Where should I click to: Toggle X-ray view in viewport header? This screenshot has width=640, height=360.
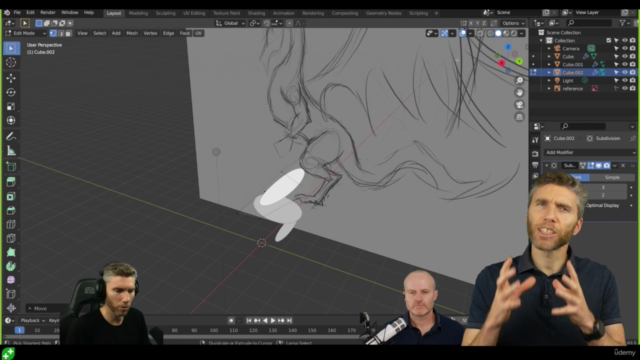tap(480, 33)
